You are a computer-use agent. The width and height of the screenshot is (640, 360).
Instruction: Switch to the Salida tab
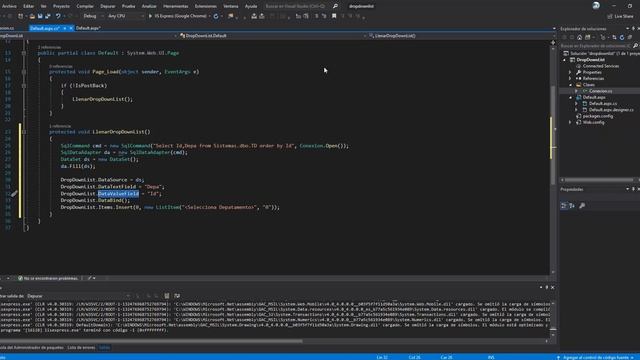pyautogui.click(x=104, y=348)
